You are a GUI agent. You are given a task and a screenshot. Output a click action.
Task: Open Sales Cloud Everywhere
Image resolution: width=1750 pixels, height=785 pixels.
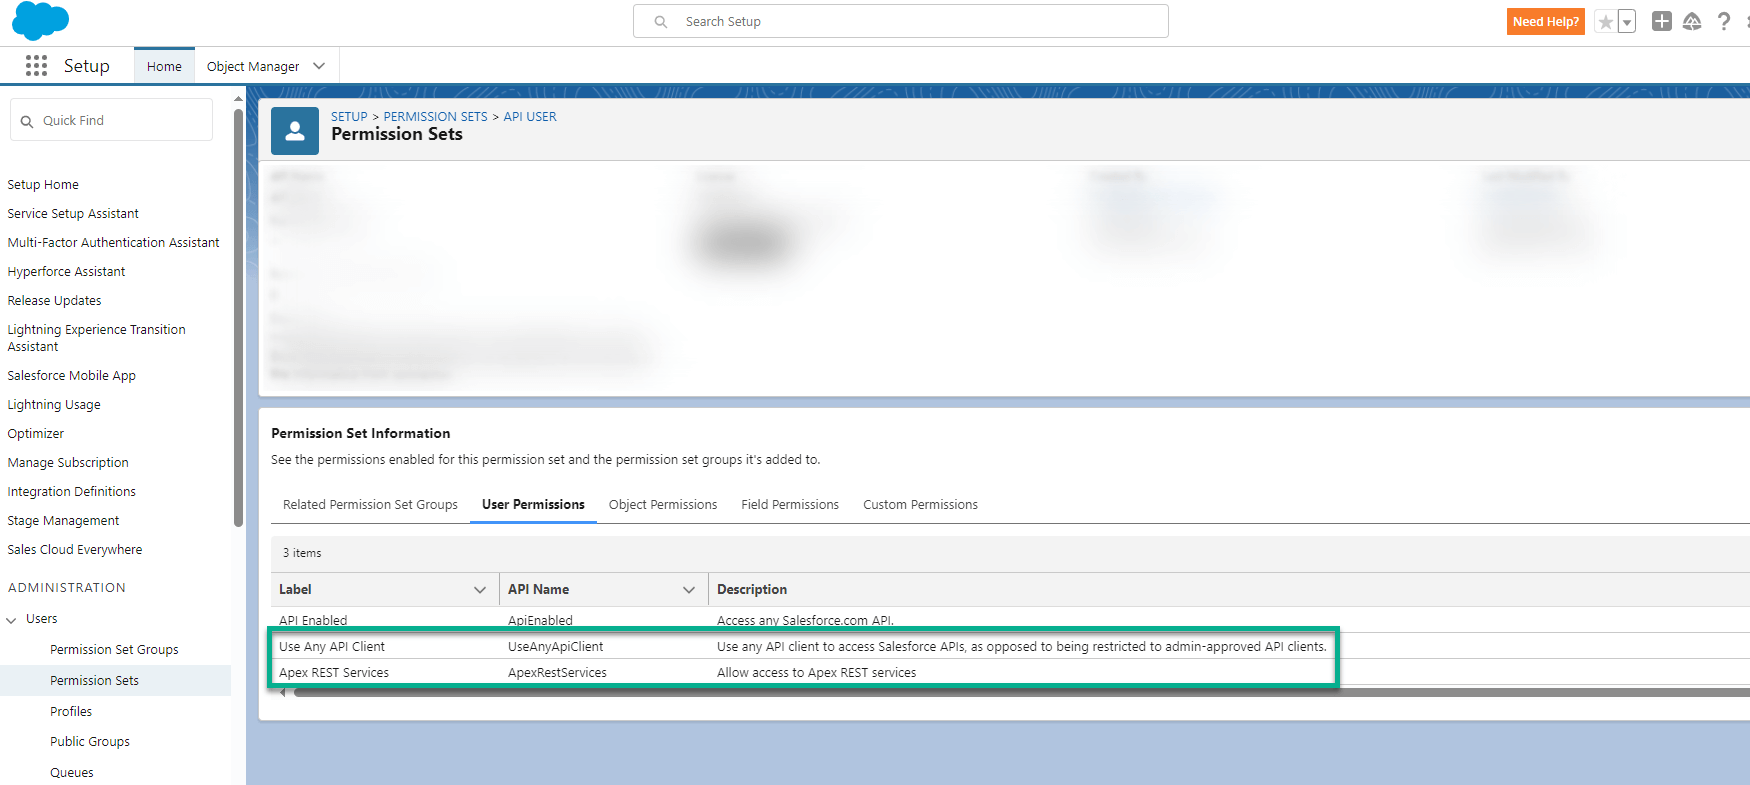click(75, 550)
